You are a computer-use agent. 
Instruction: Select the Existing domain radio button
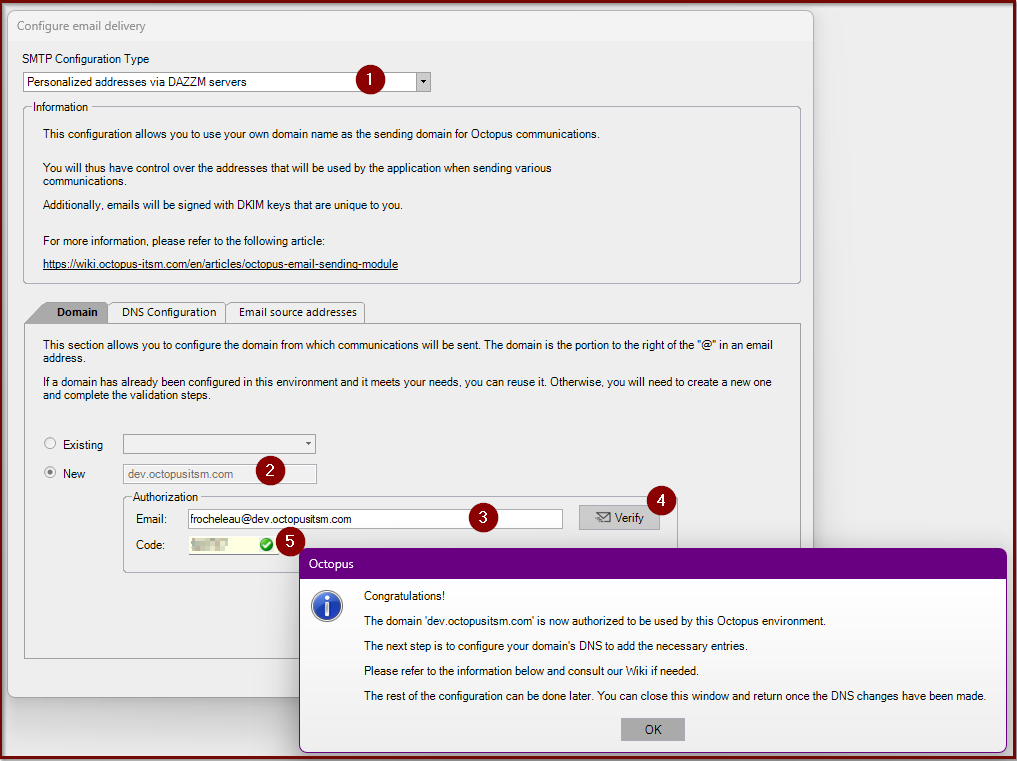tap(49, 443)
